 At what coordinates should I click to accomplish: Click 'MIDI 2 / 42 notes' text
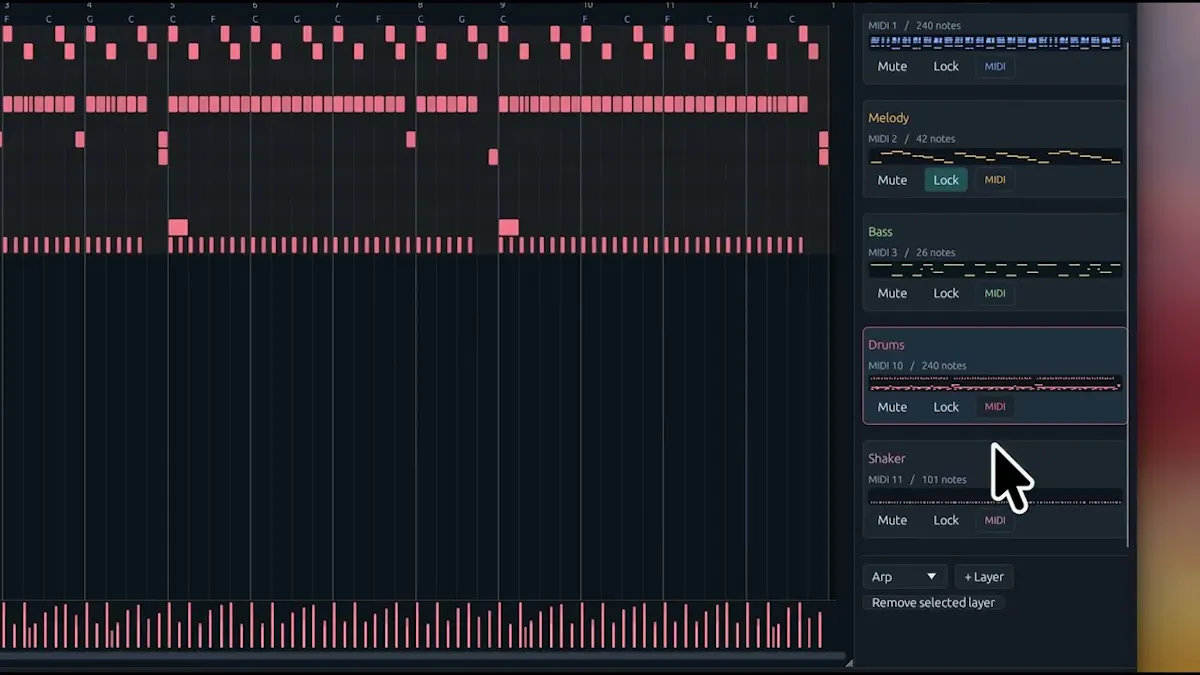[x=911, y=139]
